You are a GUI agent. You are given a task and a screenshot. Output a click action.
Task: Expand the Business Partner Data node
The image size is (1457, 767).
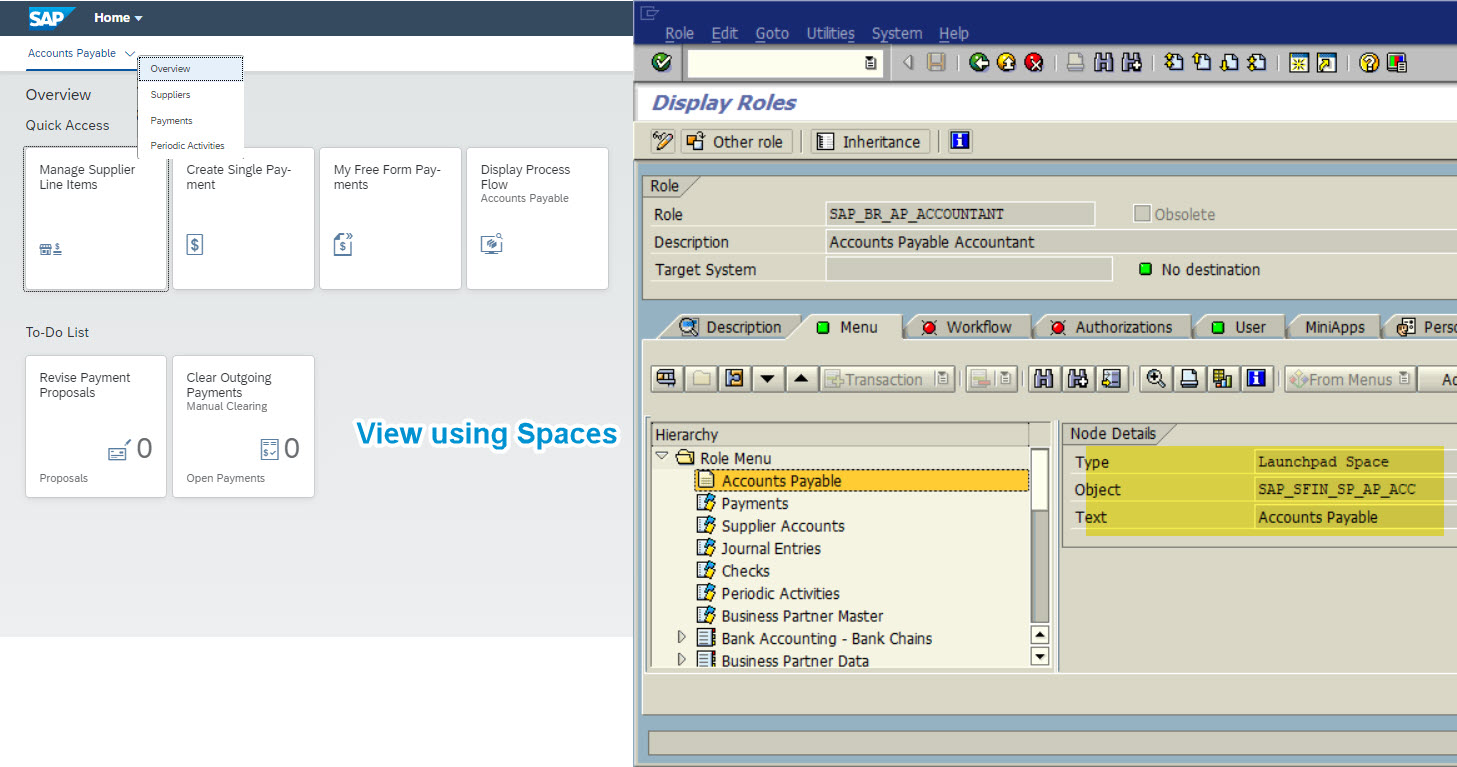point(683,660)
